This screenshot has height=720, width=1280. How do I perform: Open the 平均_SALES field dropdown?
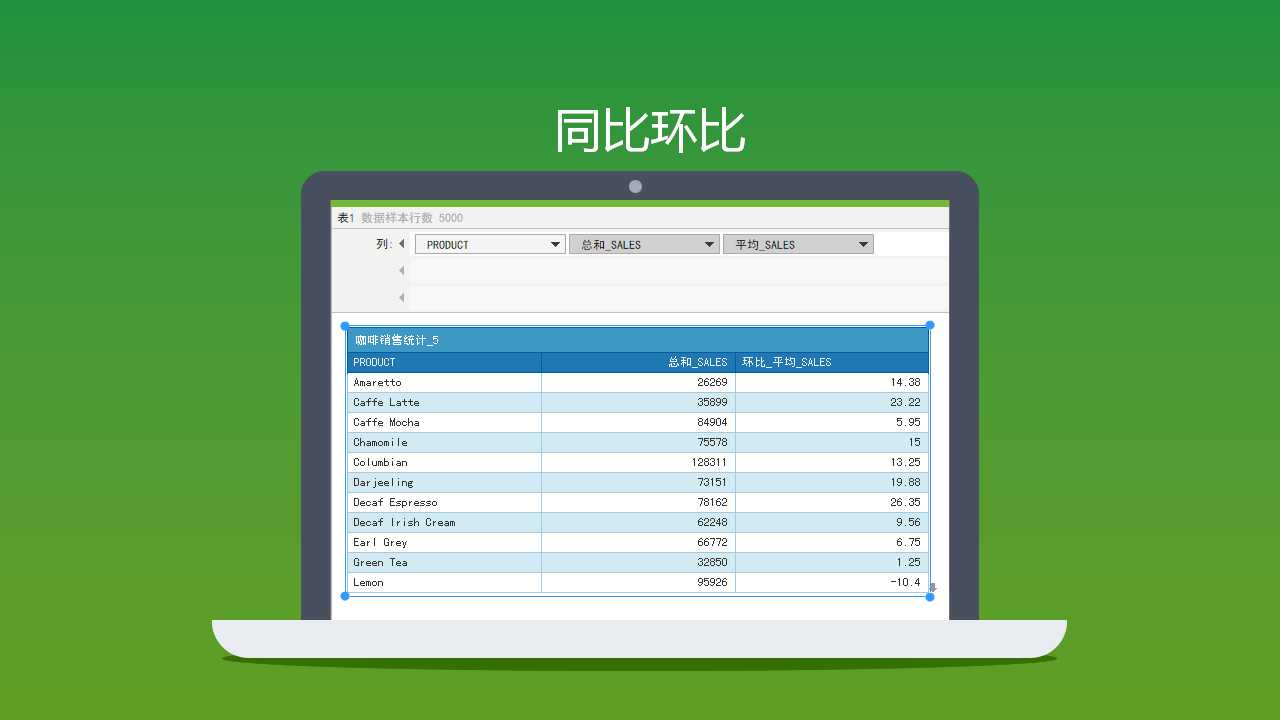pos(863,244)
